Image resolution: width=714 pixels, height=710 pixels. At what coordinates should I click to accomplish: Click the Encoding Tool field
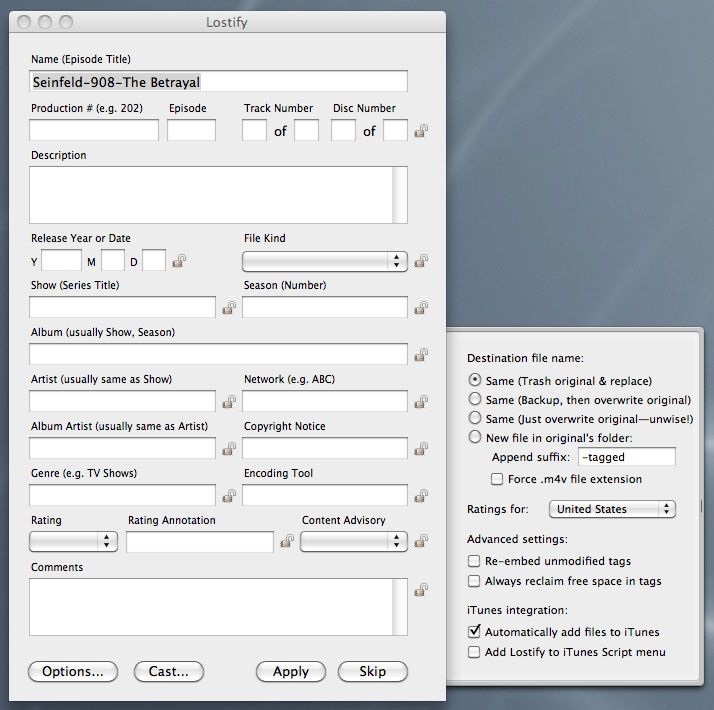[325, 495]
